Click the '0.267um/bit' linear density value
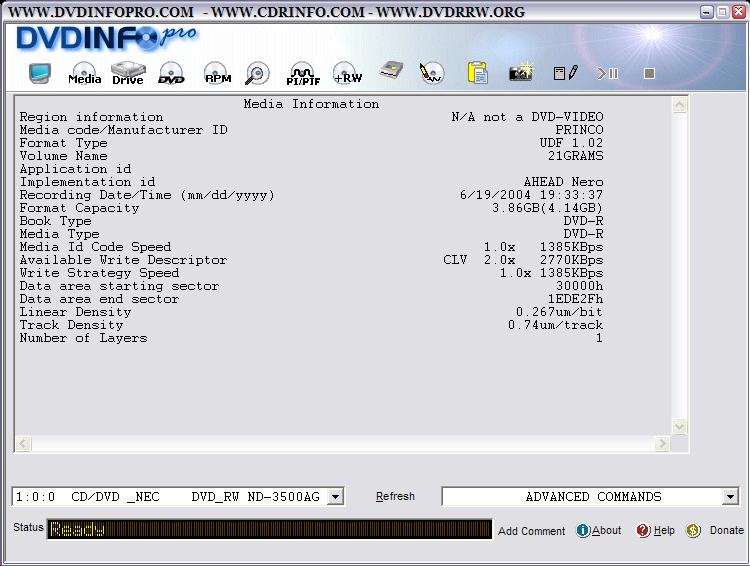 tap(559, 312)
